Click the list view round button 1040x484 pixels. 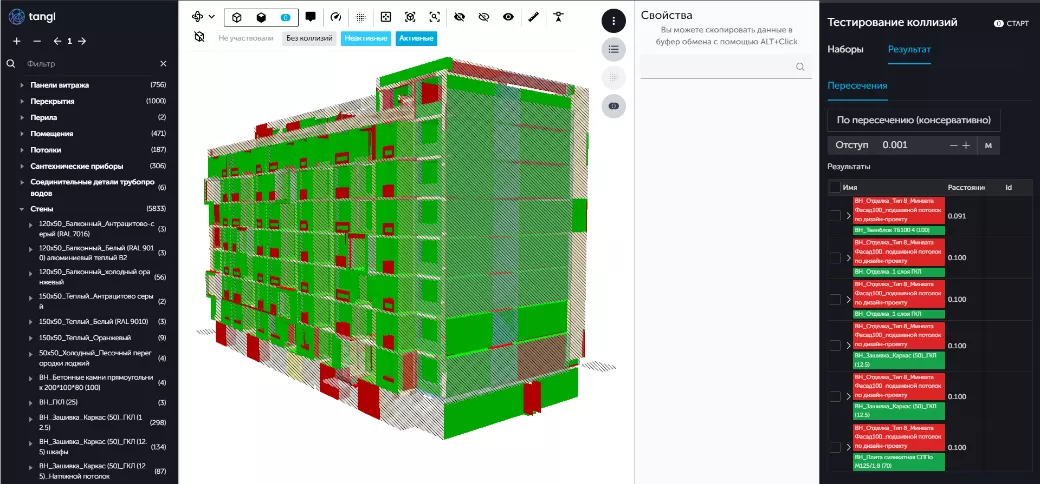(614, 48)
